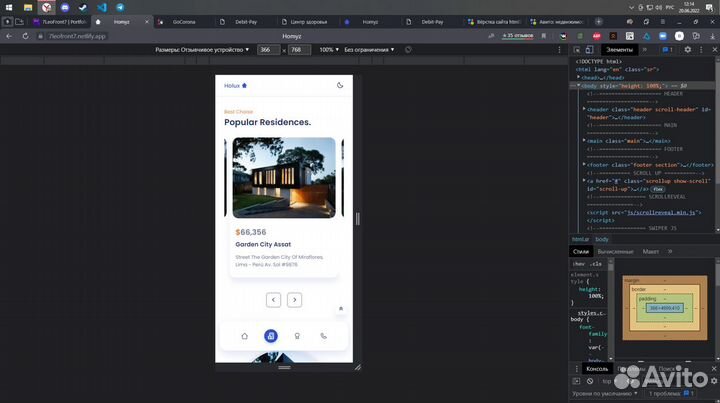Click the scroll-up arrow button on page
The width and height of the screenshot is (720, 403).
pos(340,309)
